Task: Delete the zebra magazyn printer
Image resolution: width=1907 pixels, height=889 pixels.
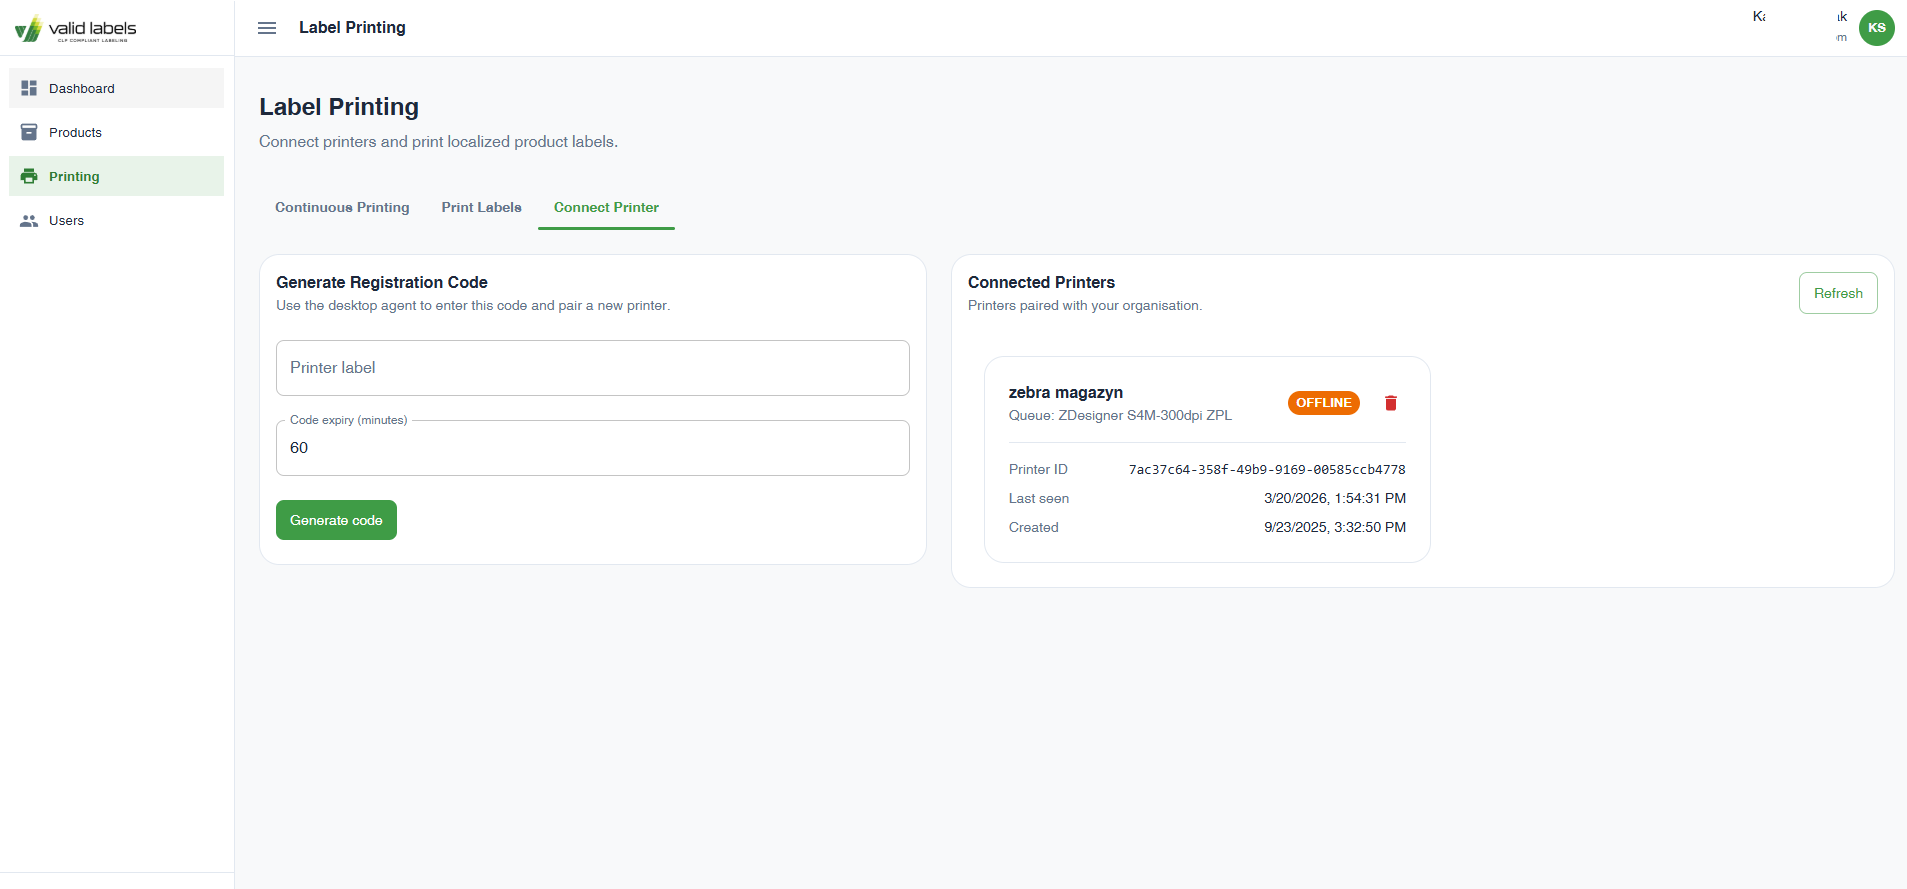Action: click(1390, 403)
